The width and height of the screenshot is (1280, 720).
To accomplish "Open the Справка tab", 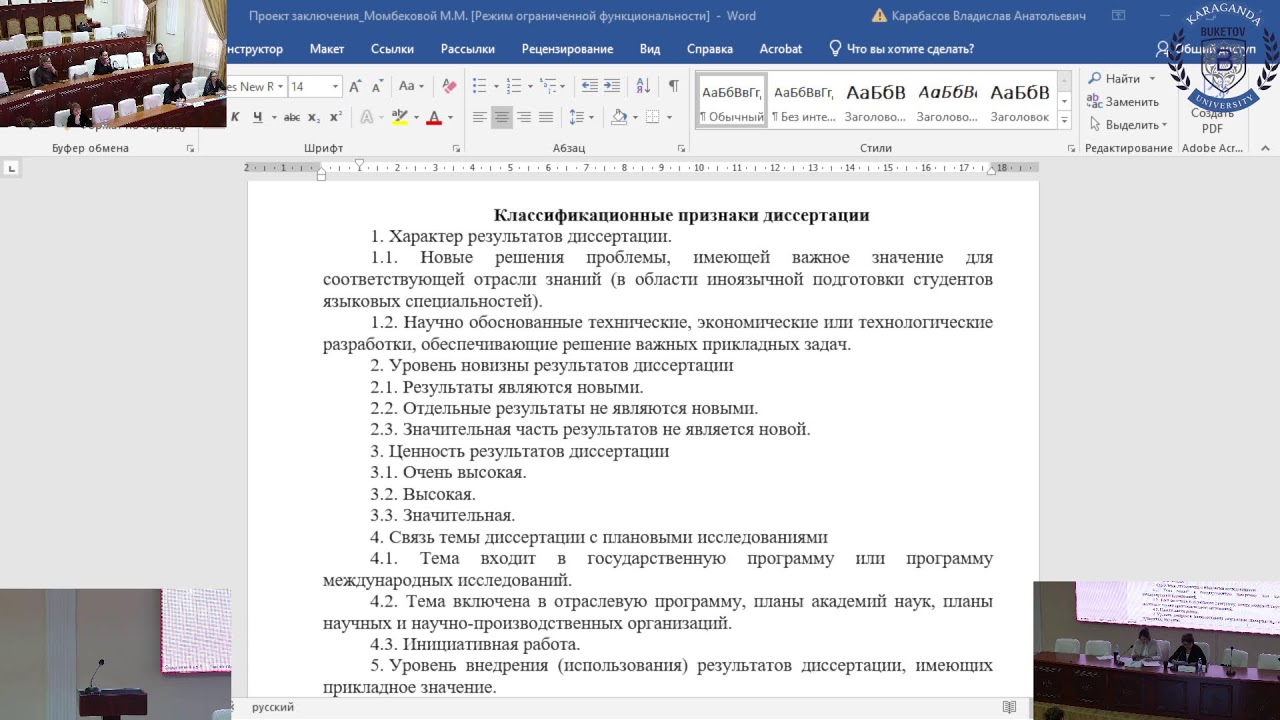I will pyautogui.click(x=710, y=48).
